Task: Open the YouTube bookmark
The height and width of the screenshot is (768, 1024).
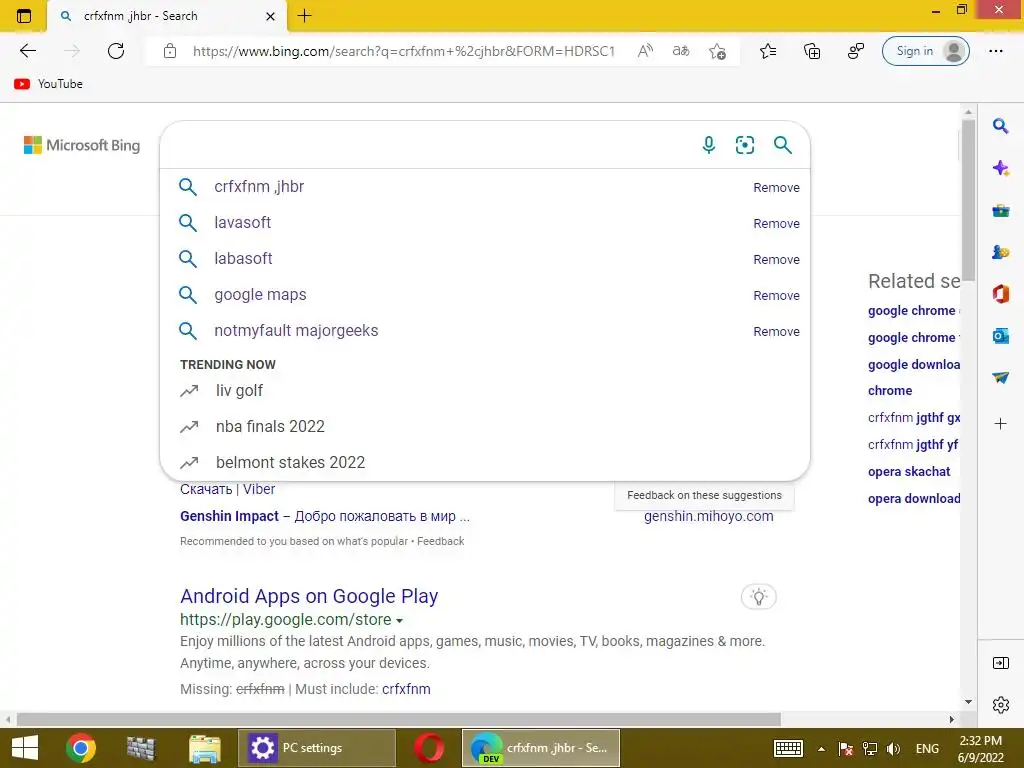Action: [48, 84]
